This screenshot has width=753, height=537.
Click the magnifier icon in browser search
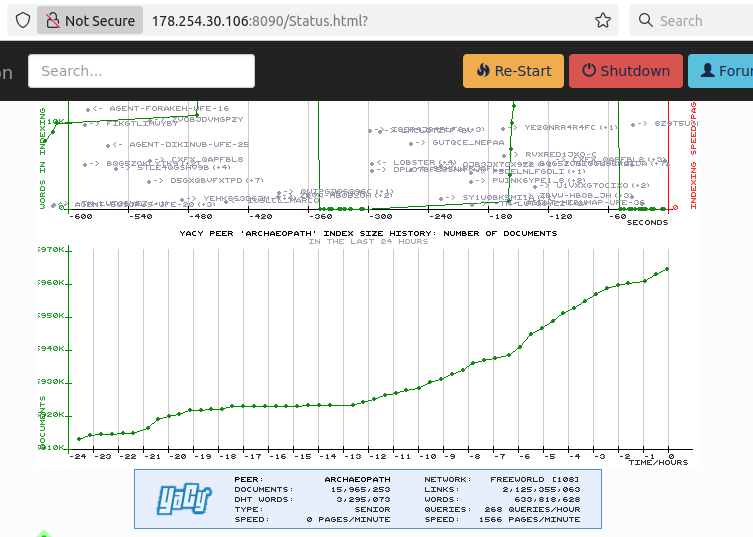(645, 20)
